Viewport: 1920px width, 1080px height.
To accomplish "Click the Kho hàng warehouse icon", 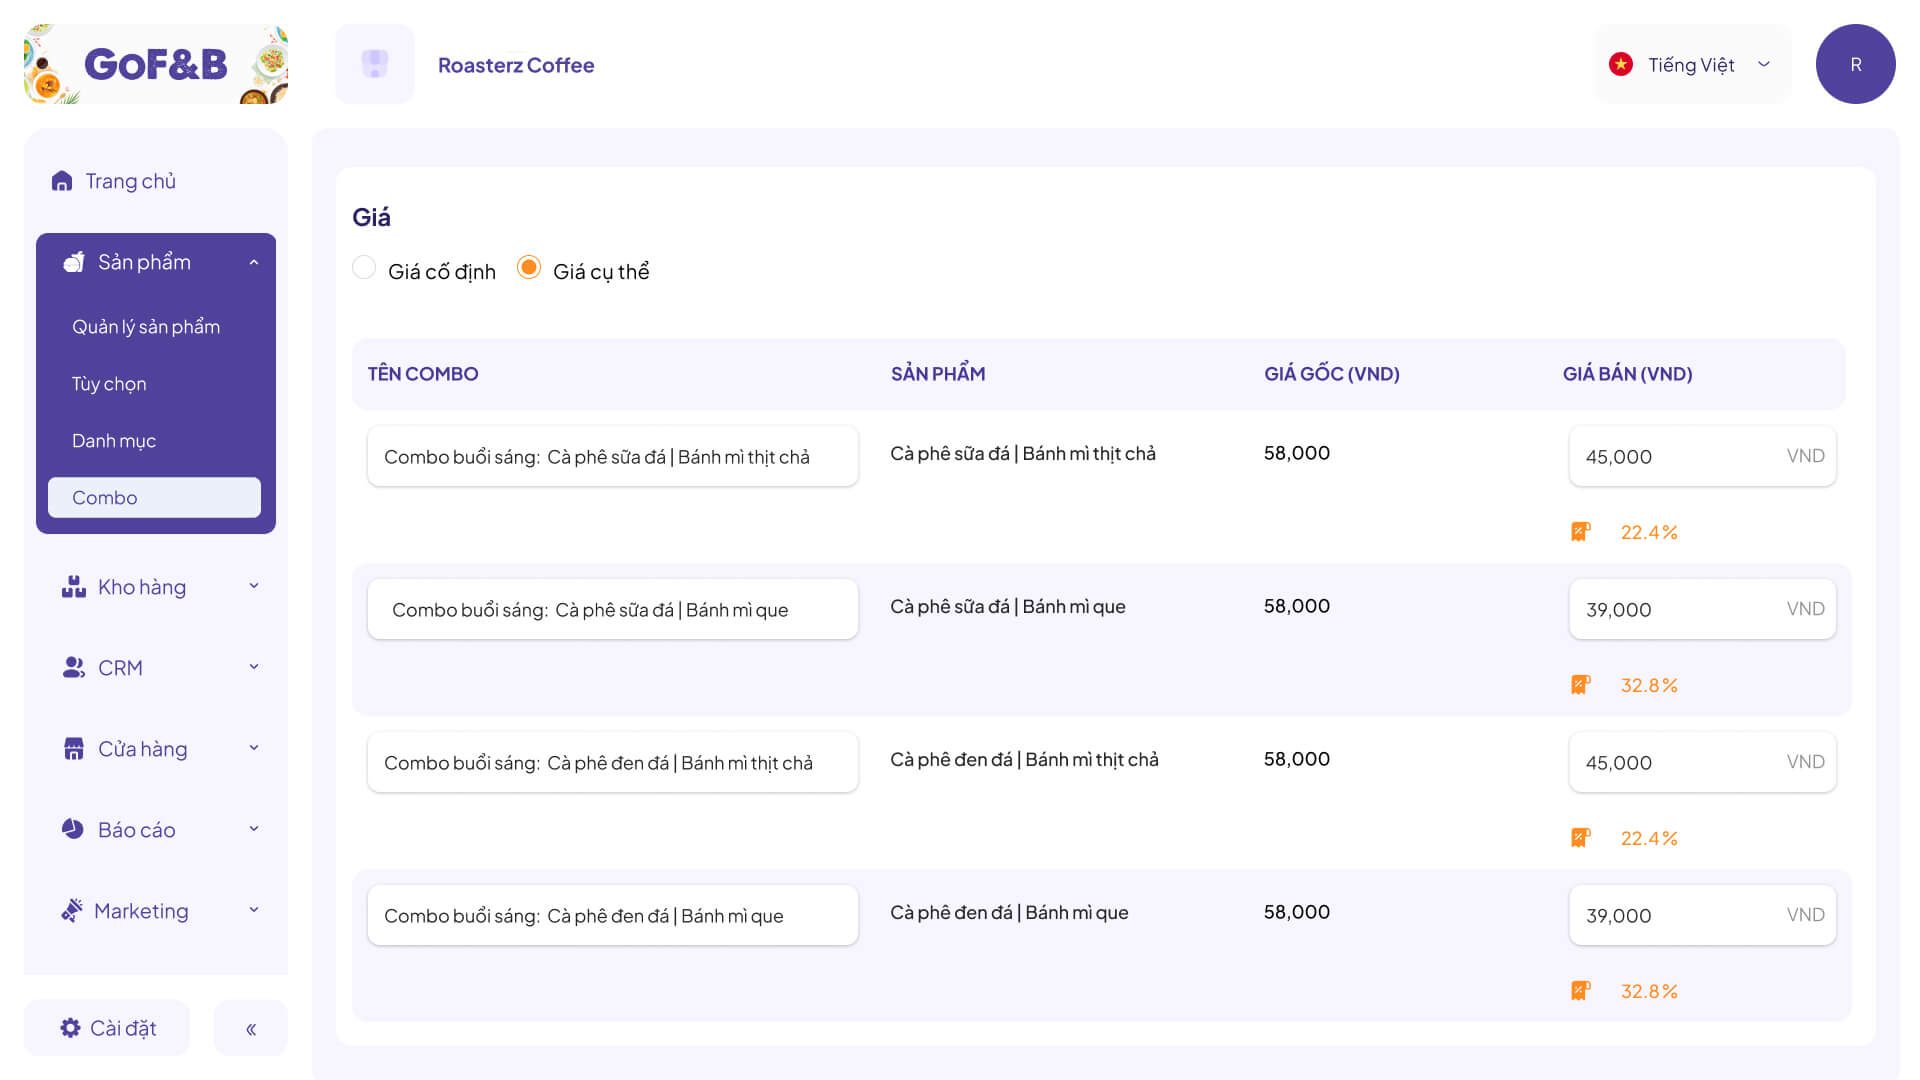I will tap(73, 587).
